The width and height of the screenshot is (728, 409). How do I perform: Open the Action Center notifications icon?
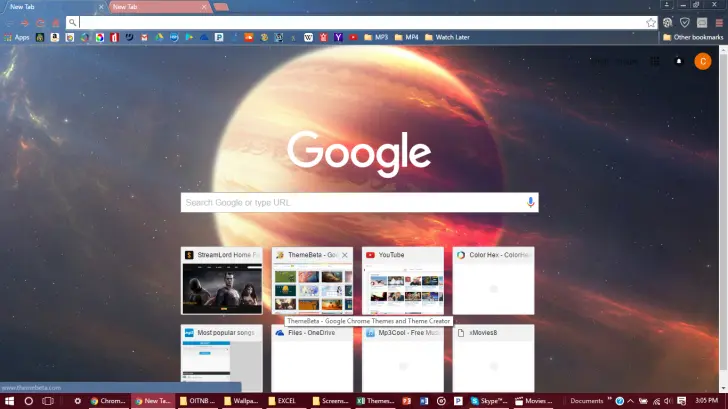(681, 401)
